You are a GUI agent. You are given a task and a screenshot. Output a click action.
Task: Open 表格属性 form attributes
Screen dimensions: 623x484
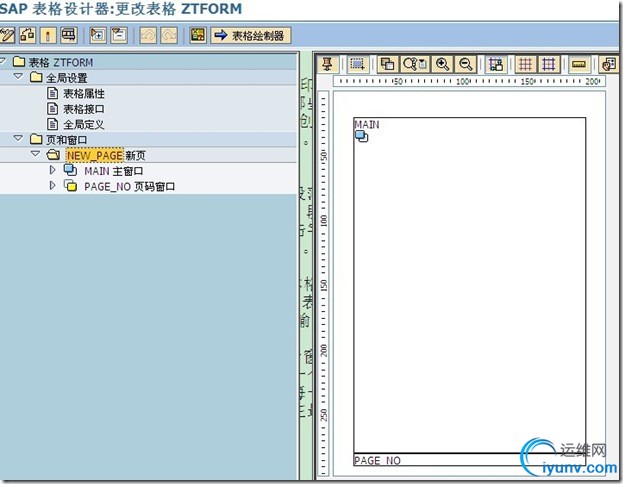tap(84, 93)
